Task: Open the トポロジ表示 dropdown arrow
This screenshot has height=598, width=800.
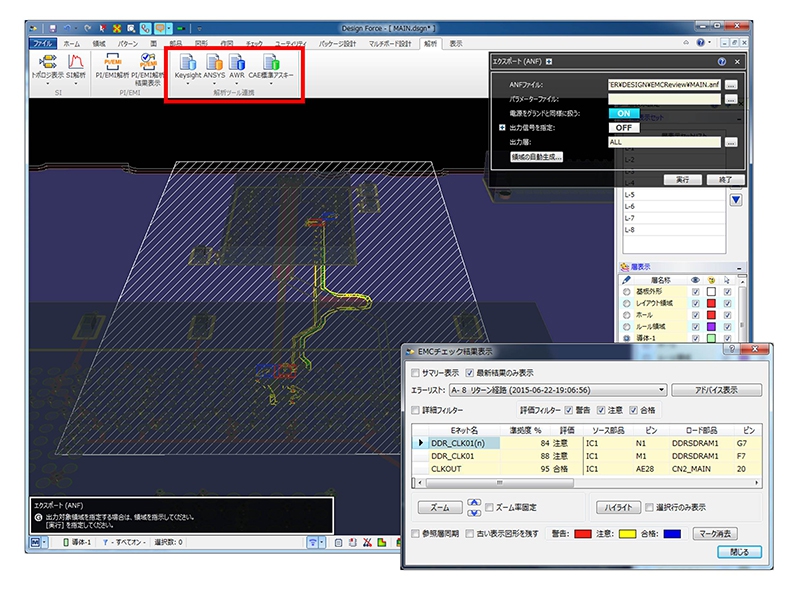Action: [47, 83]
